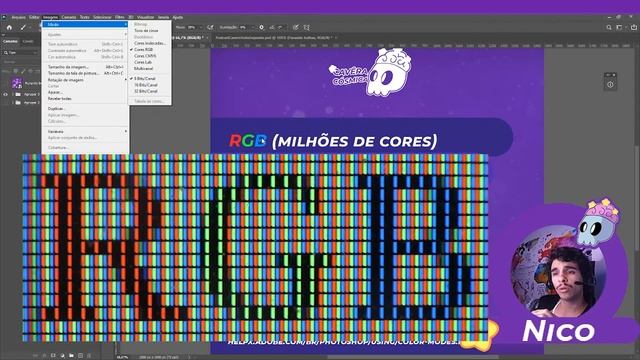Screen dimensions: 640x360
Task: Click the search magnifier icon at top right
Action: click(609, 27)
